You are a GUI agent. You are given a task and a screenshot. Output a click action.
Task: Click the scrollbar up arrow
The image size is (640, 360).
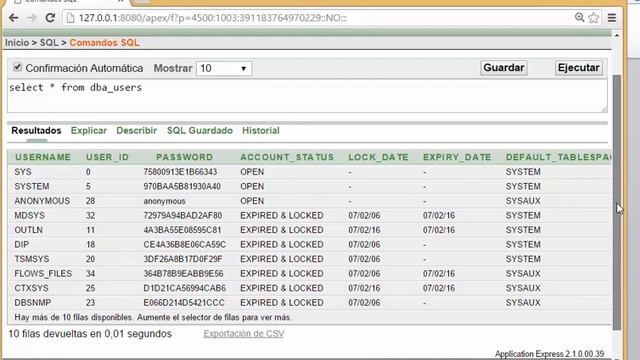617,36
